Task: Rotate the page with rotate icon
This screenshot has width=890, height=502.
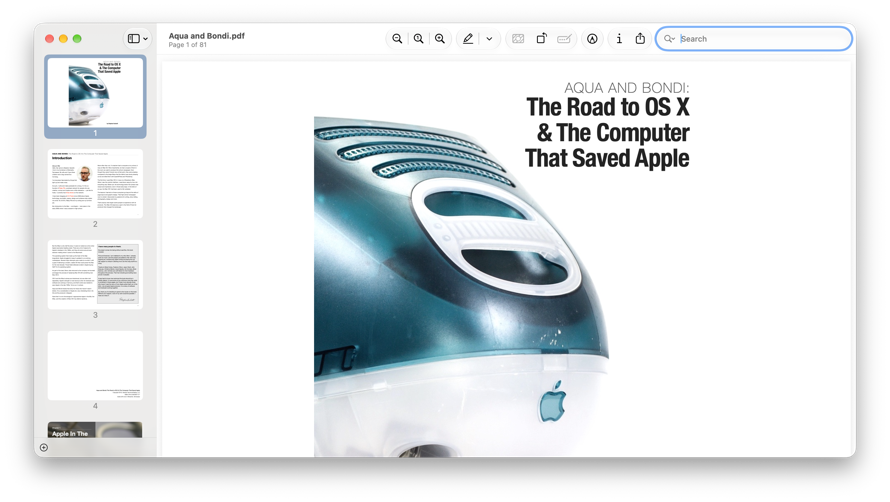Action: click(x=541, y=39)
